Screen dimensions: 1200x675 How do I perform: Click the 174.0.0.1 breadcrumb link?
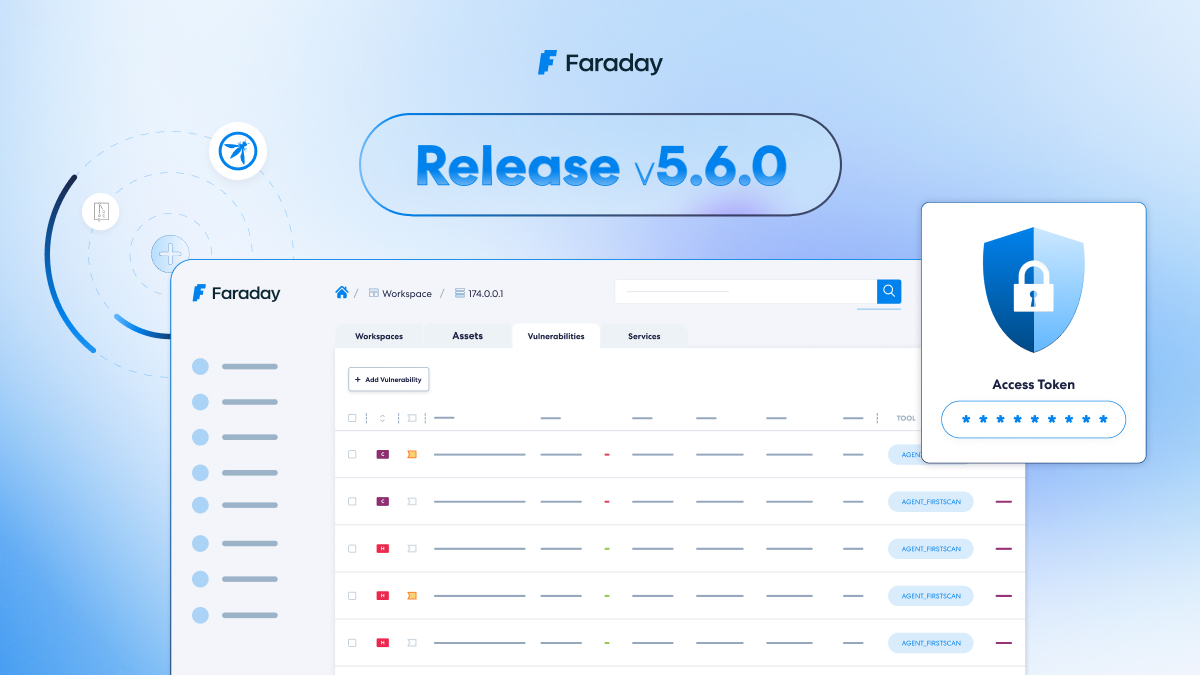point(479,294)
